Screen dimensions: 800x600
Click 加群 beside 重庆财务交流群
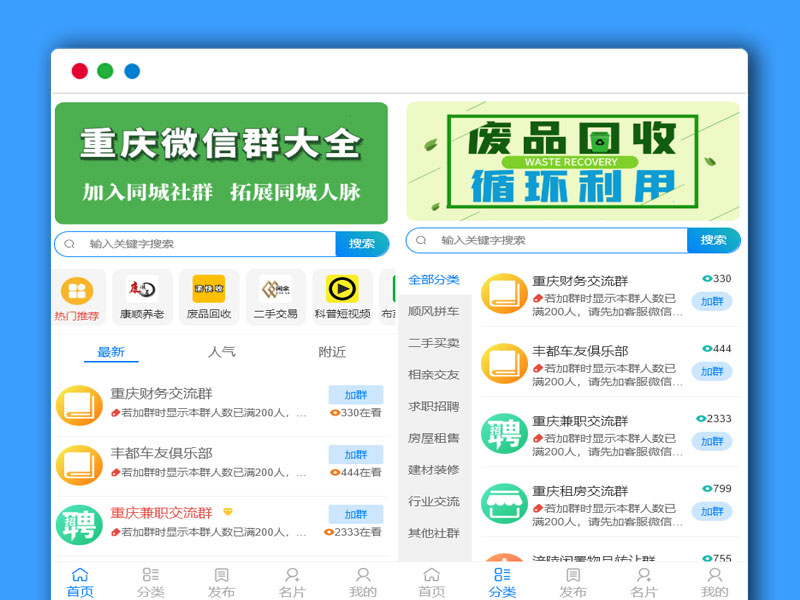point(356,396)
